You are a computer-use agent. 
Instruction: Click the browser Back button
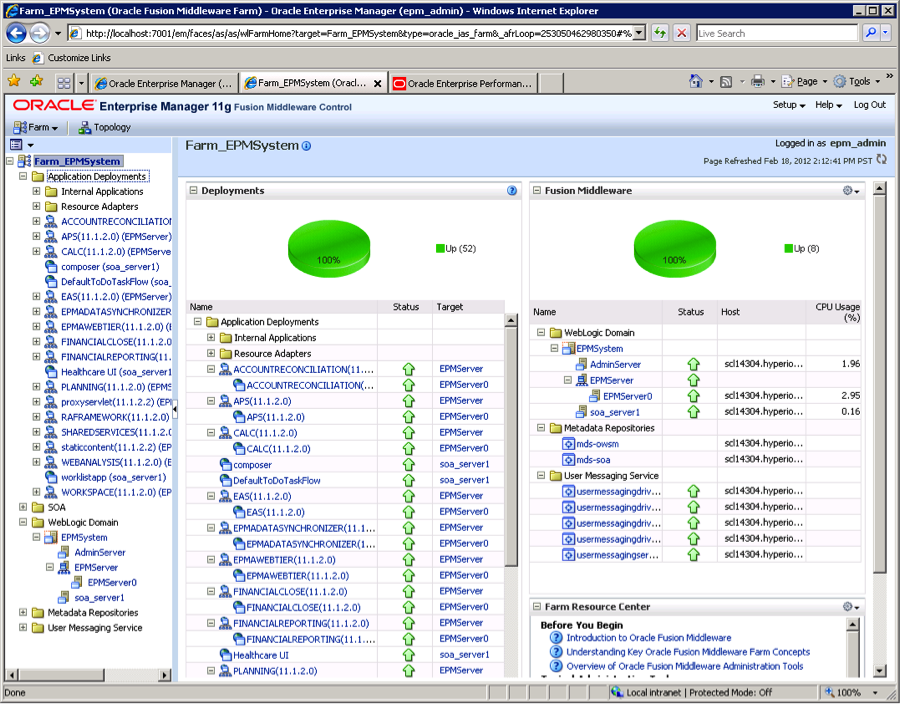click(16, 33)
